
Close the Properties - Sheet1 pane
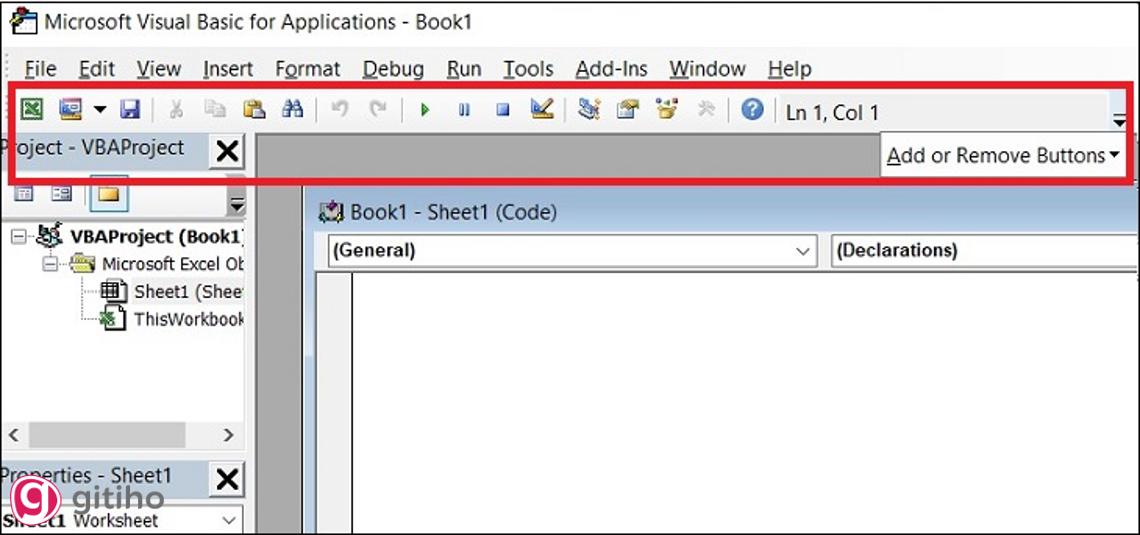pos(228,480)
